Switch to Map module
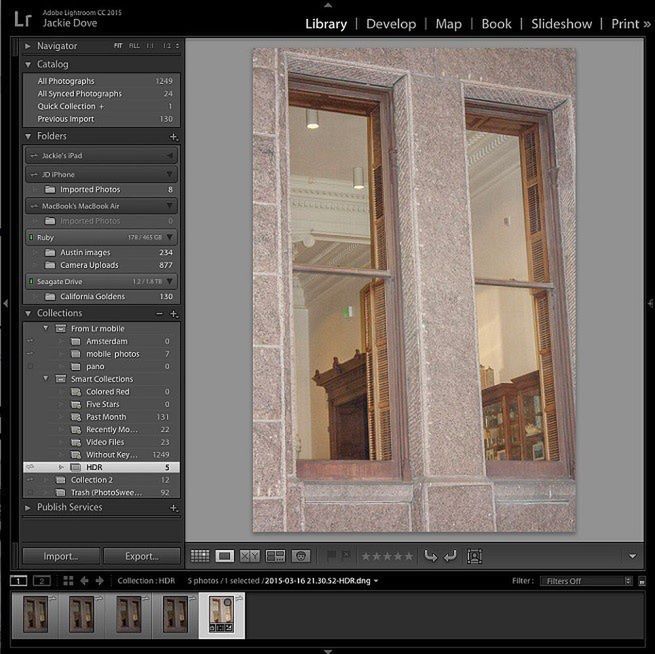The width and height of the screenshot is (655, 654). point(449,24)
